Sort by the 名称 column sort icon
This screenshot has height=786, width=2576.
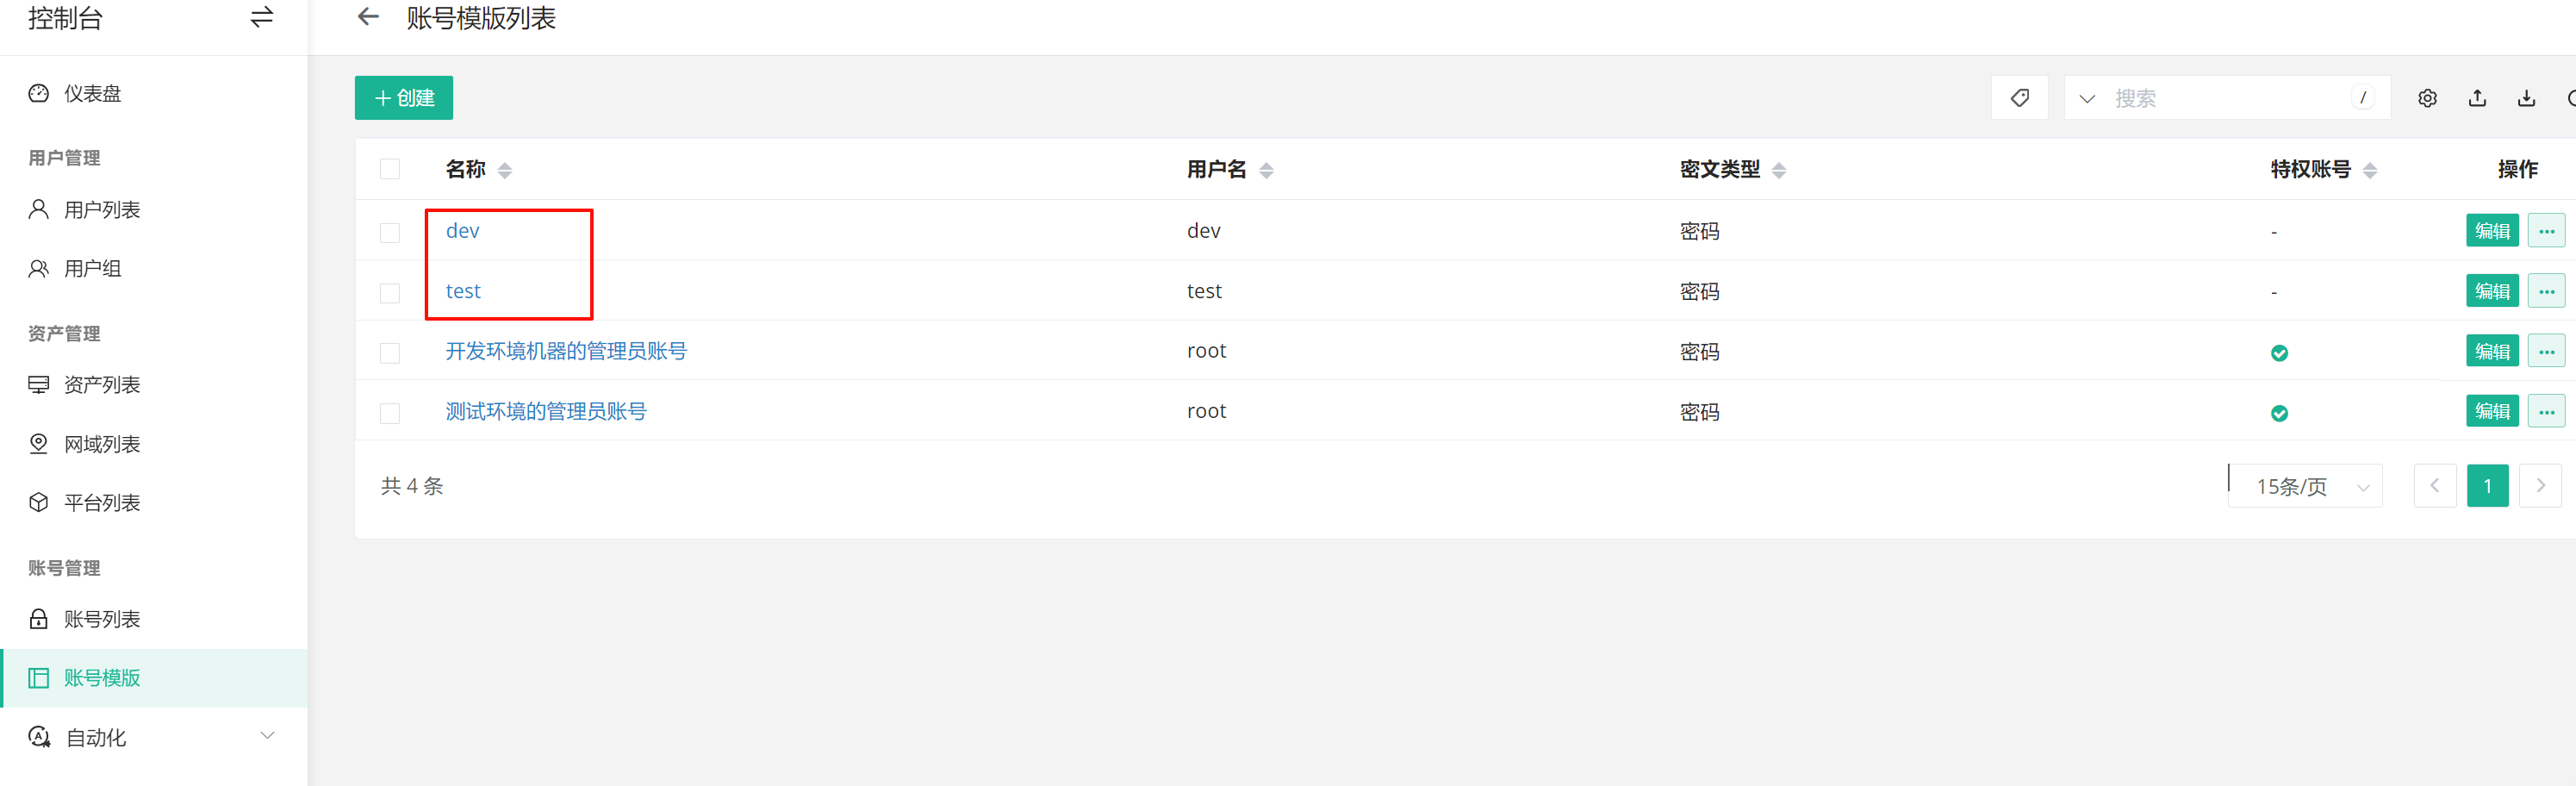505,170
